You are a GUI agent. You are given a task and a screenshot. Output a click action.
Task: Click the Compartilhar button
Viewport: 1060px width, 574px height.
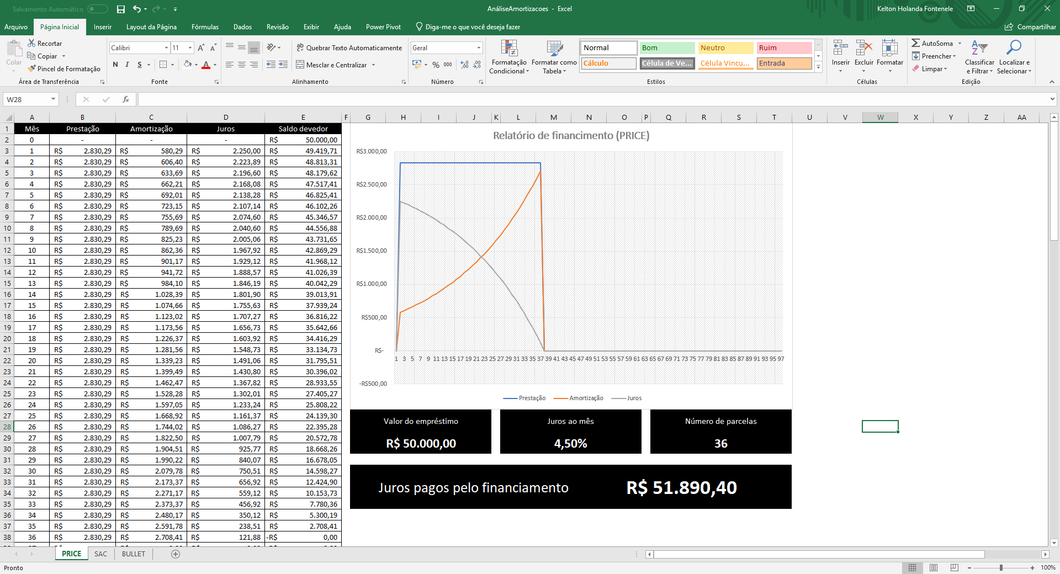point(1031,27)
